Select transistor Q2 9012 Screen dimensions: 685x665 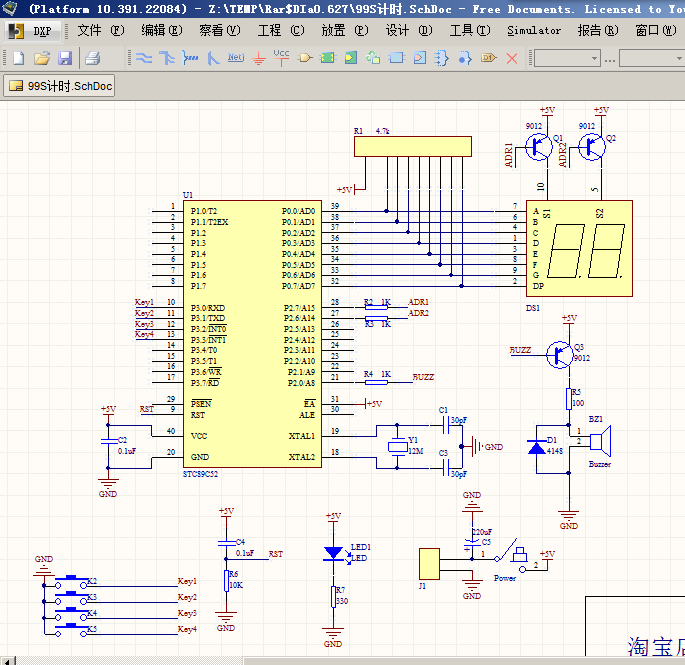tap(592, 147)
